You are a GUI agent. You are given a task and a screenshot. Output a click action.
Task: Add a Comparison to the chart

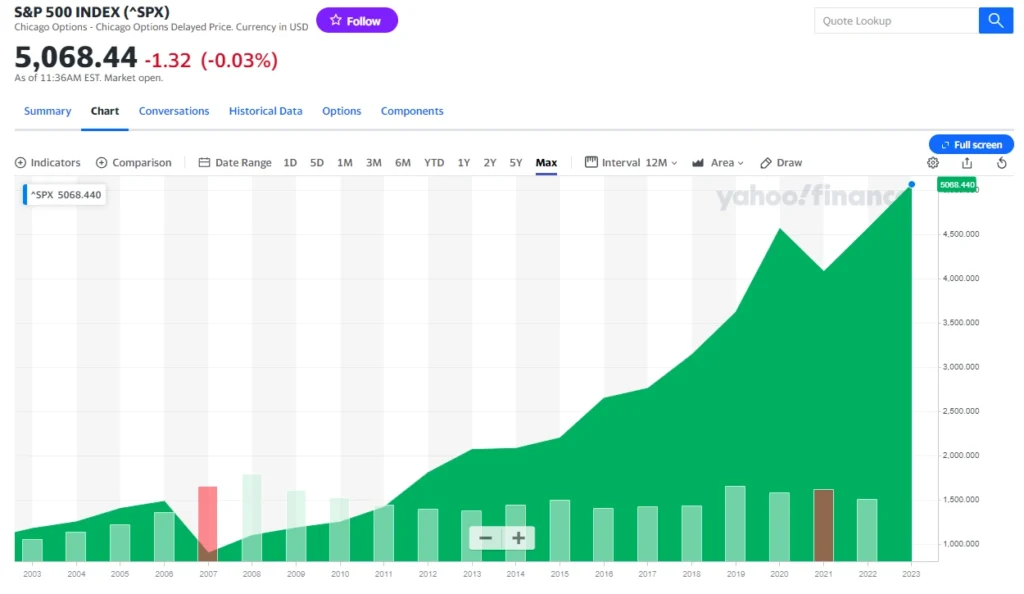[x=134, y=163]
